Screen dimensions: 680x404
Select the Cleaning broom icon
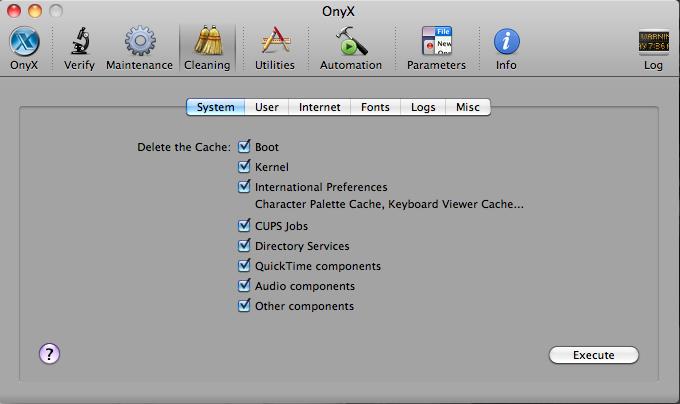(x=207, y=42)
